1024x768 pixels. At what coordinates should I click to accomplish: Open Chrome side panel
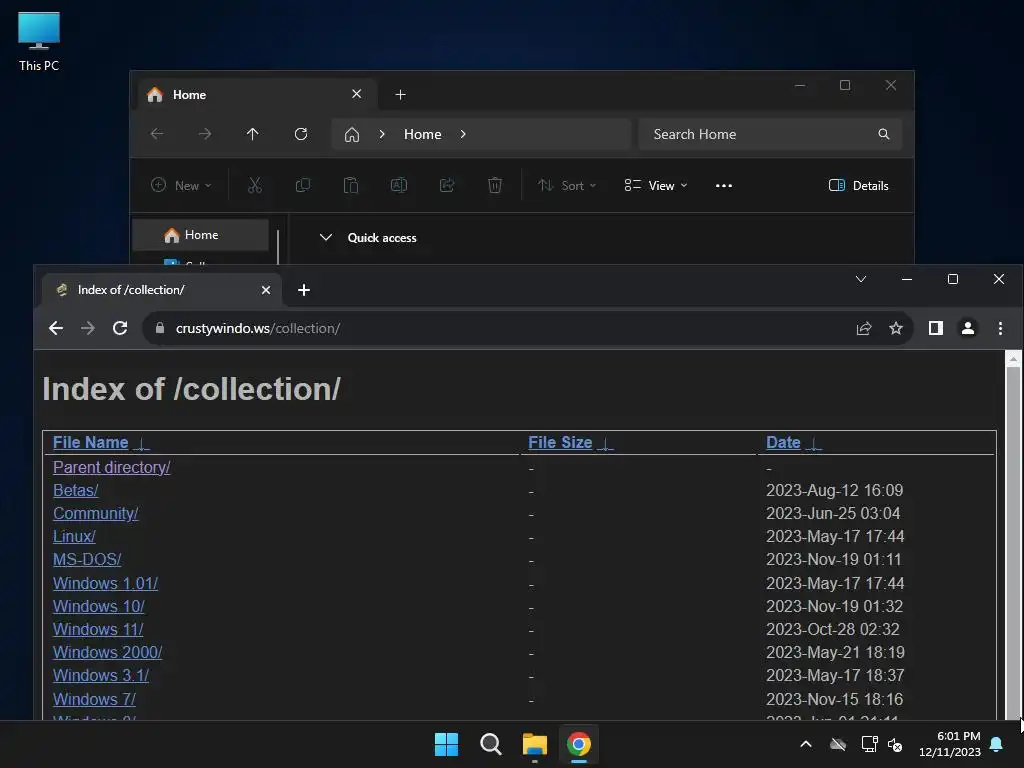[x=936, y=328]
